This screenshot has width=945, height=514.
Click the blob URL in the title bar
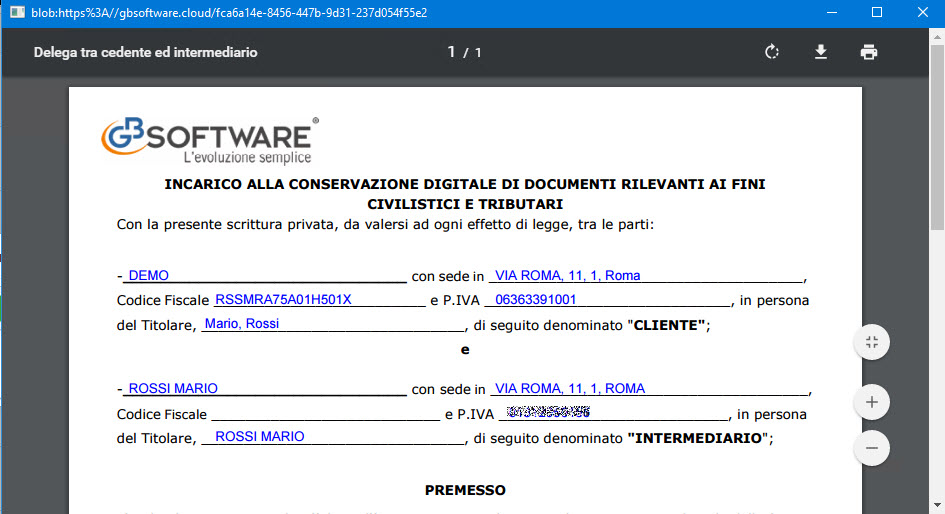tap(229, 13)
